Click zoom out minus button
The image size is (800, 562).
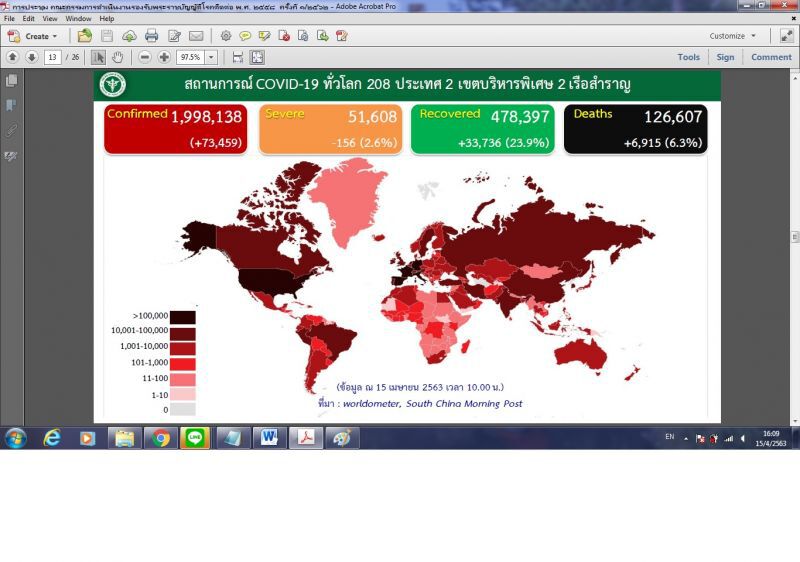pos(145,57)
